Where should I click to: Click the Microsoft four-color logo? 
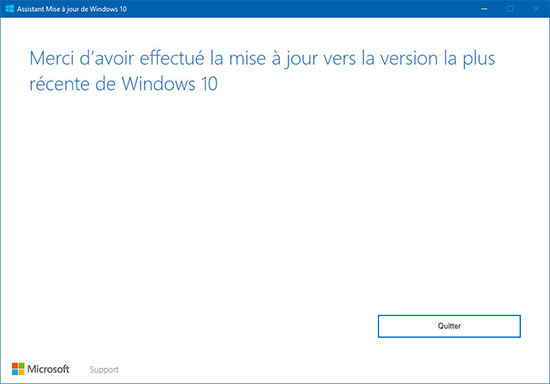(18, 369)
